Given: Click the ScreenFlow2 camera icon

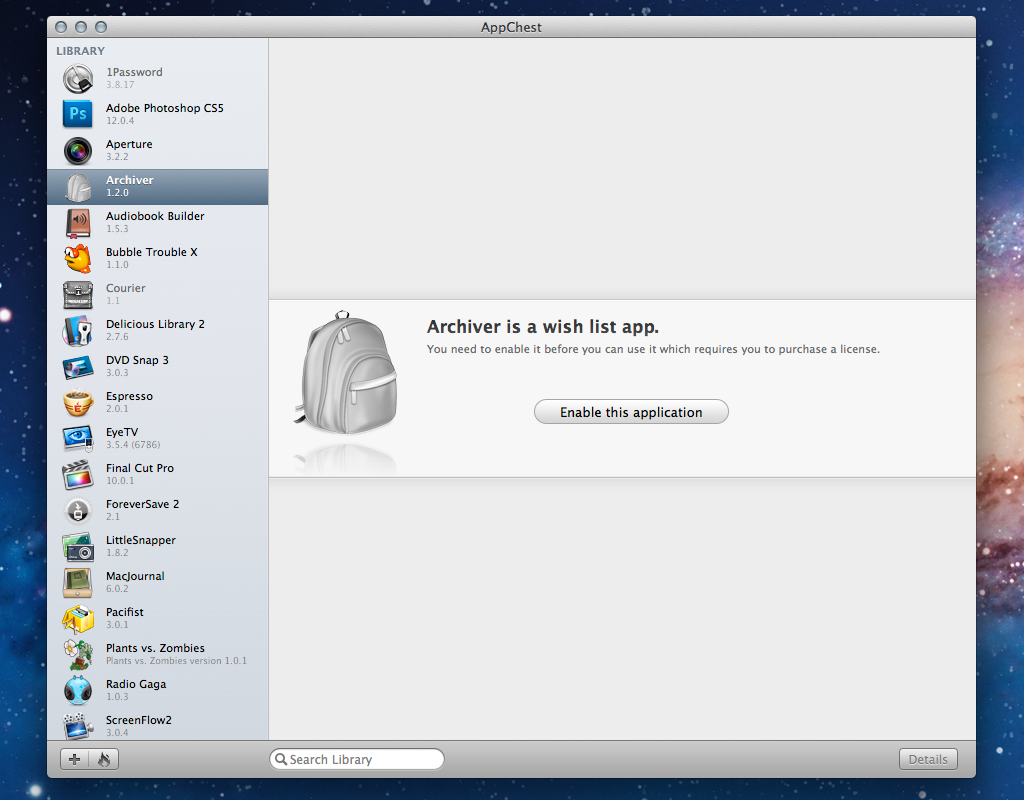Looking at the screenshot, I should point(78,726).
